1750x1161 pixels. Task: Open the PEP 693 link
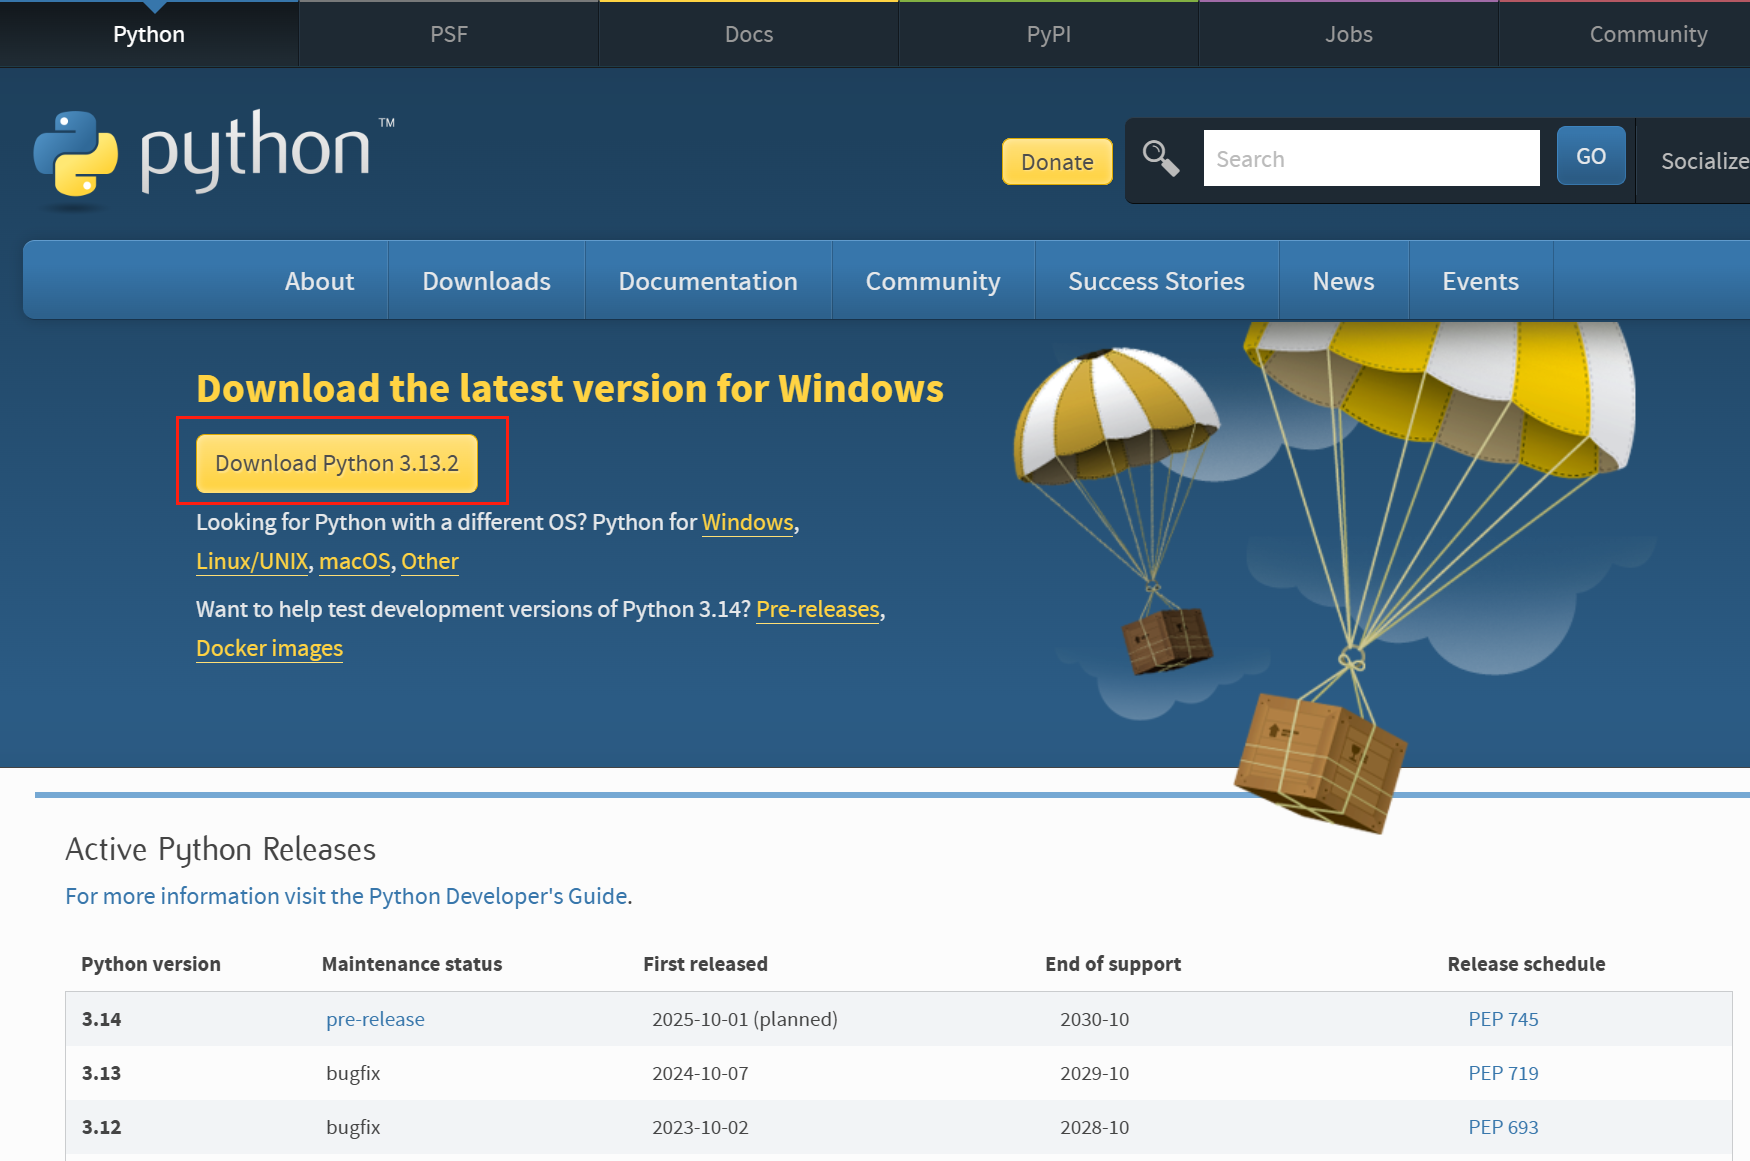click(1503, 1127)
